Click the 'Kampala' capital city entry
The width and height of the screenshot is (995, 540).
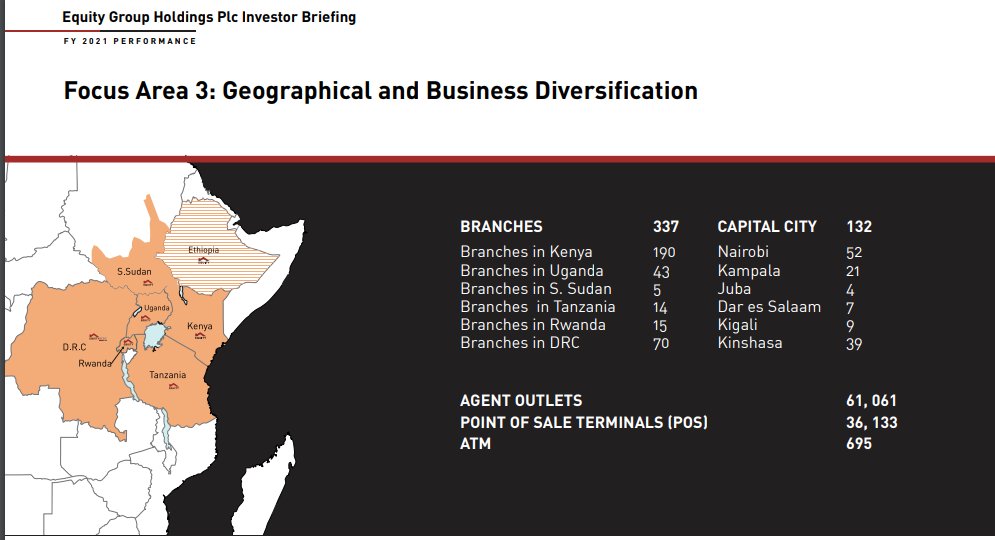pyautogui.click(x=749, y=271)
